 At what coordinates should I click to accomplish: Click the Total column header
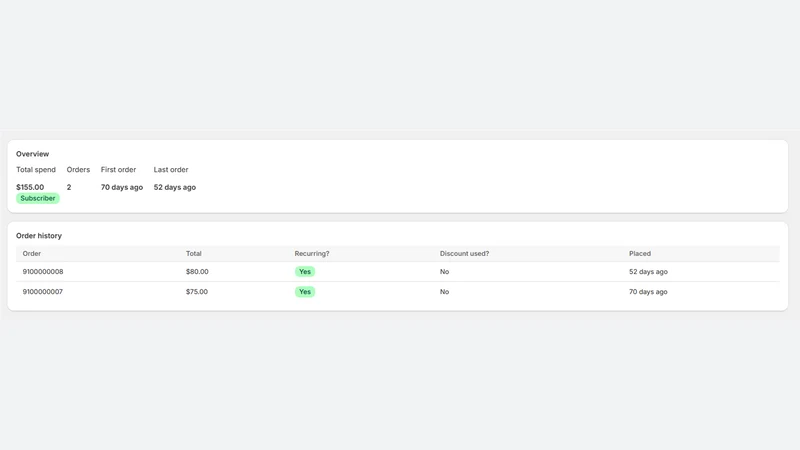pyautogui.click(x=193, y=254)
